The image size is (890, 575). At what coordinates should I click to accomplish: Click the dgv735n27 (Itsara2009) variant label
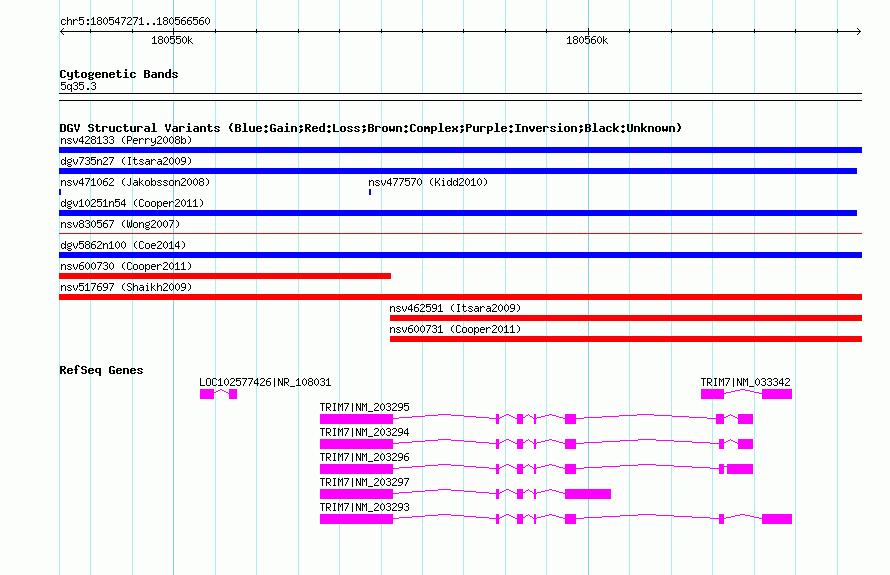[x=126, y=161]
